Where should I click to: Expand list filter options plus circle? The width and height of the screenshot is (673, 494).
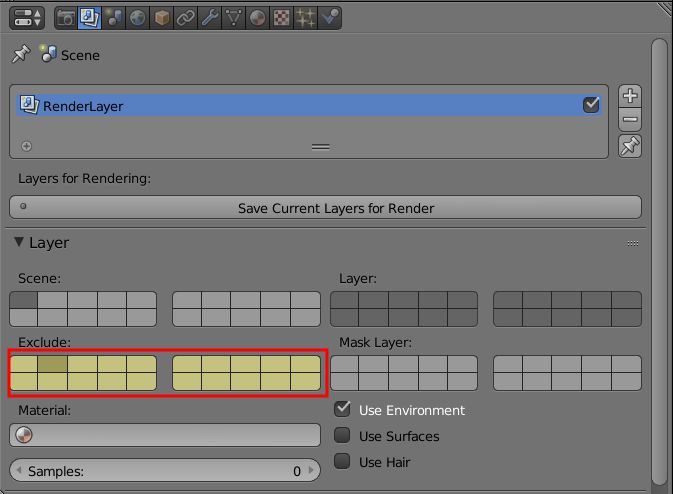click(x=26, y=146)
